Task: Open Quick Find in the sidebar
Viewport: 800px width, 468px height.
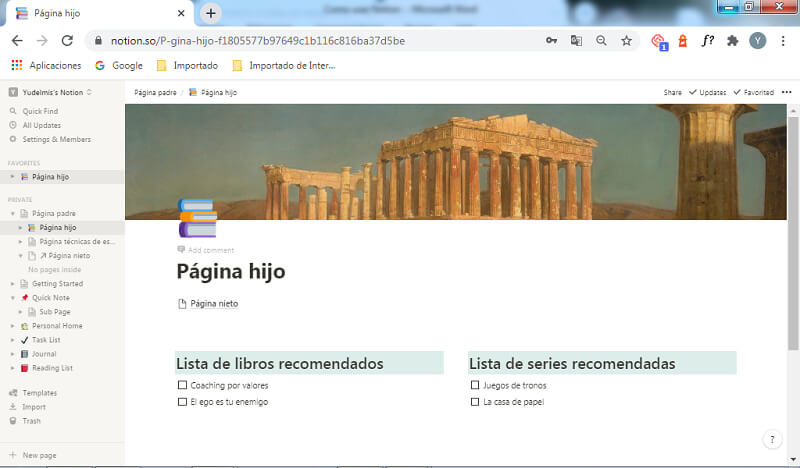Action: [40, 111]
